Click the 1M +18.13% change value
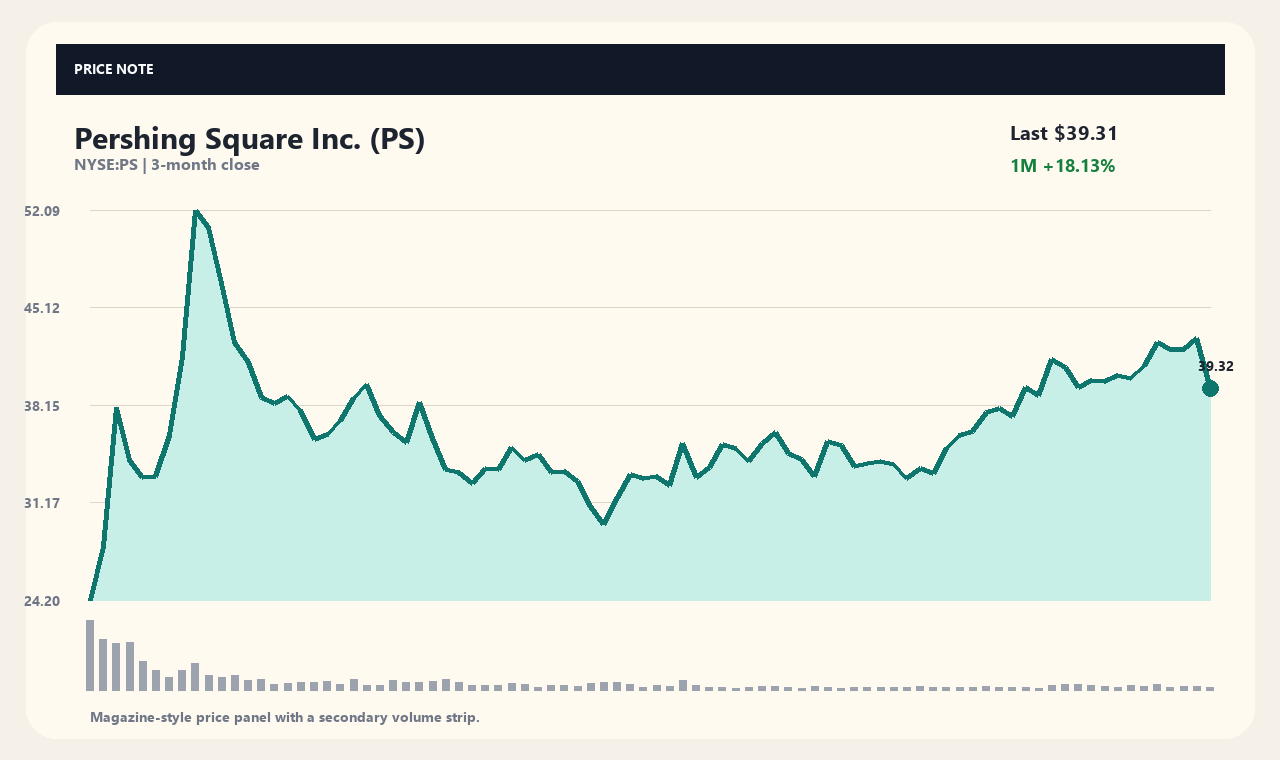This screenshot has height=760, width=1280. (1062, 166)
